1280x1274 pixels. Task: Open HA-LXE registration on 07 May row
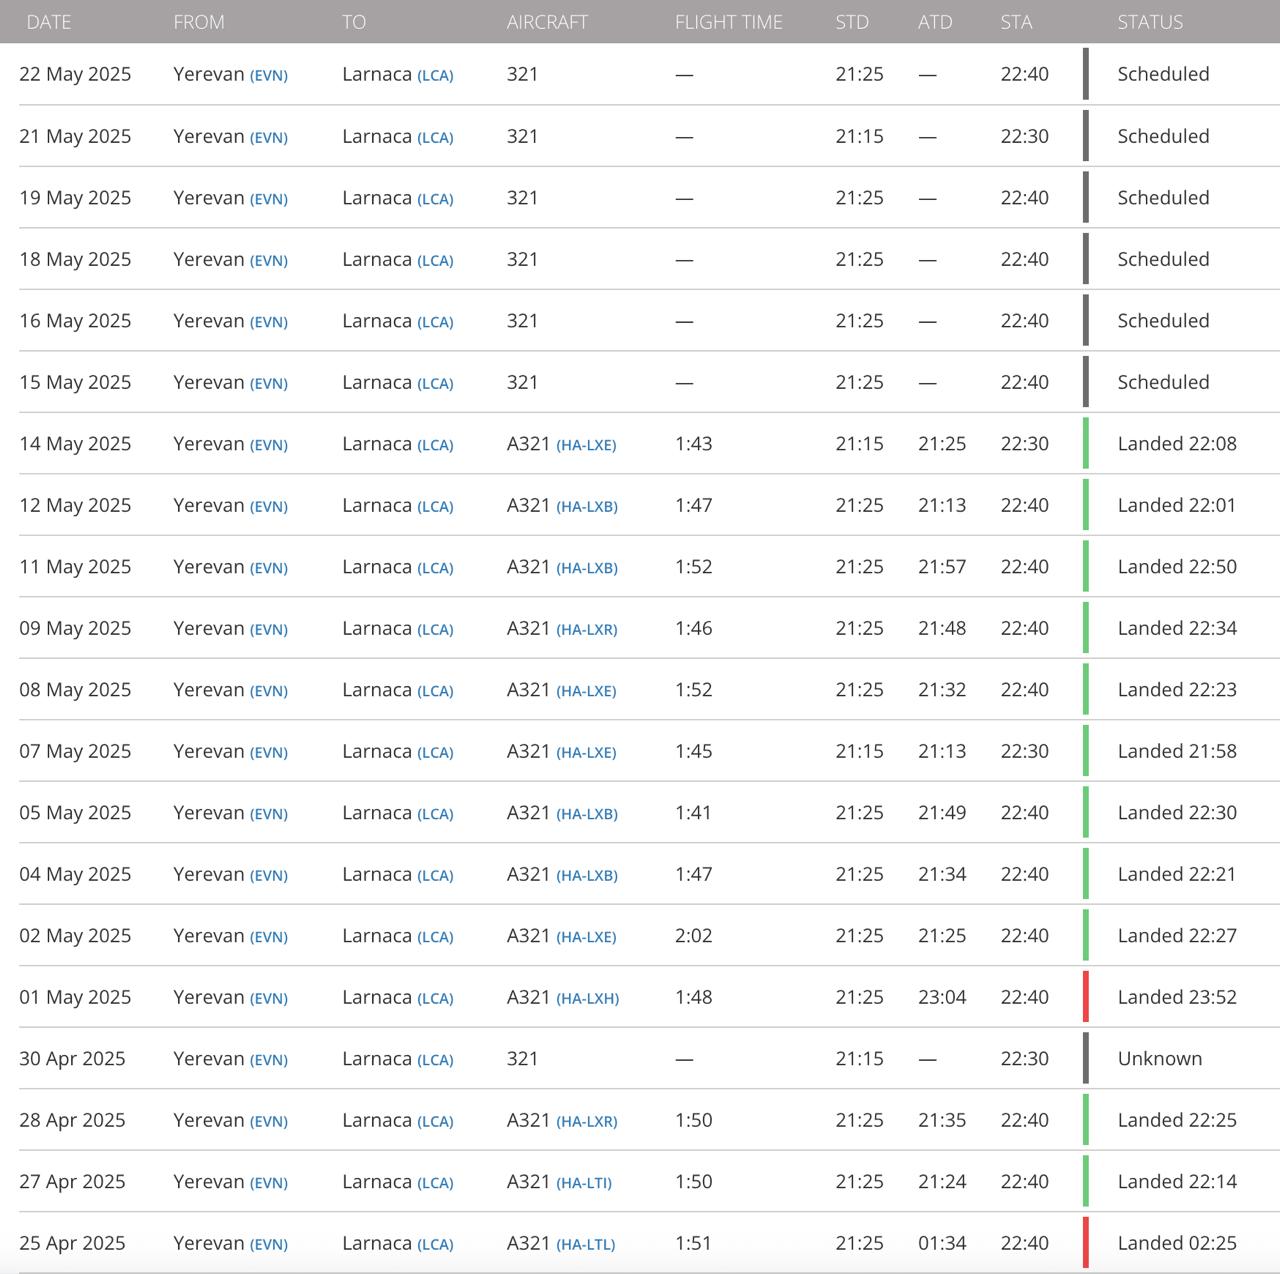[x=586, y=752]
